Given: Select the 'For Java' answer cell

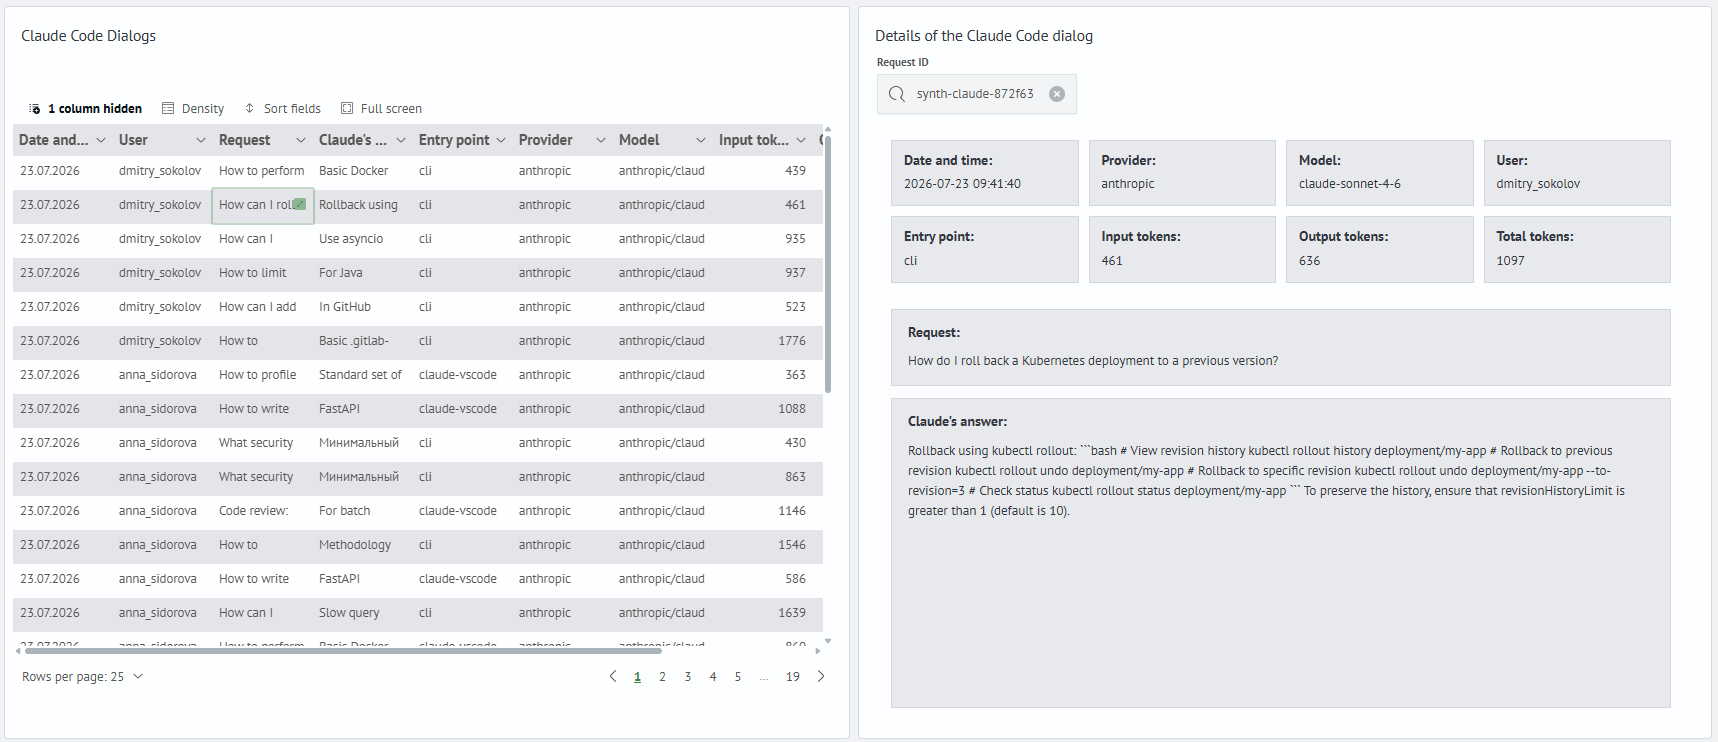Looking at the screenshot, I should coord(363,273).
